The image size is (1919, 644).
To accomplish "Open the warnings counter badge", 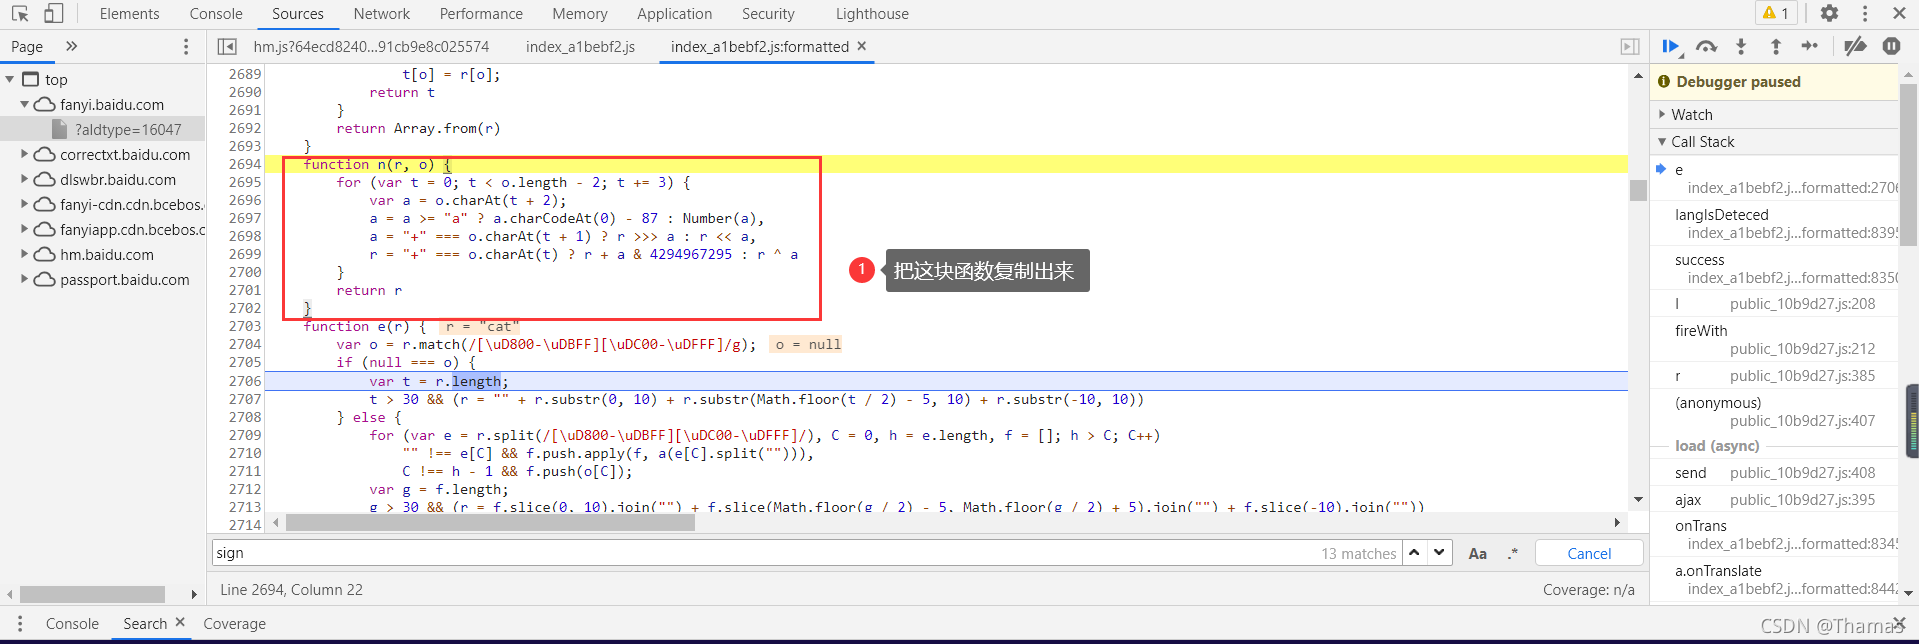I will click(1776, 13).
